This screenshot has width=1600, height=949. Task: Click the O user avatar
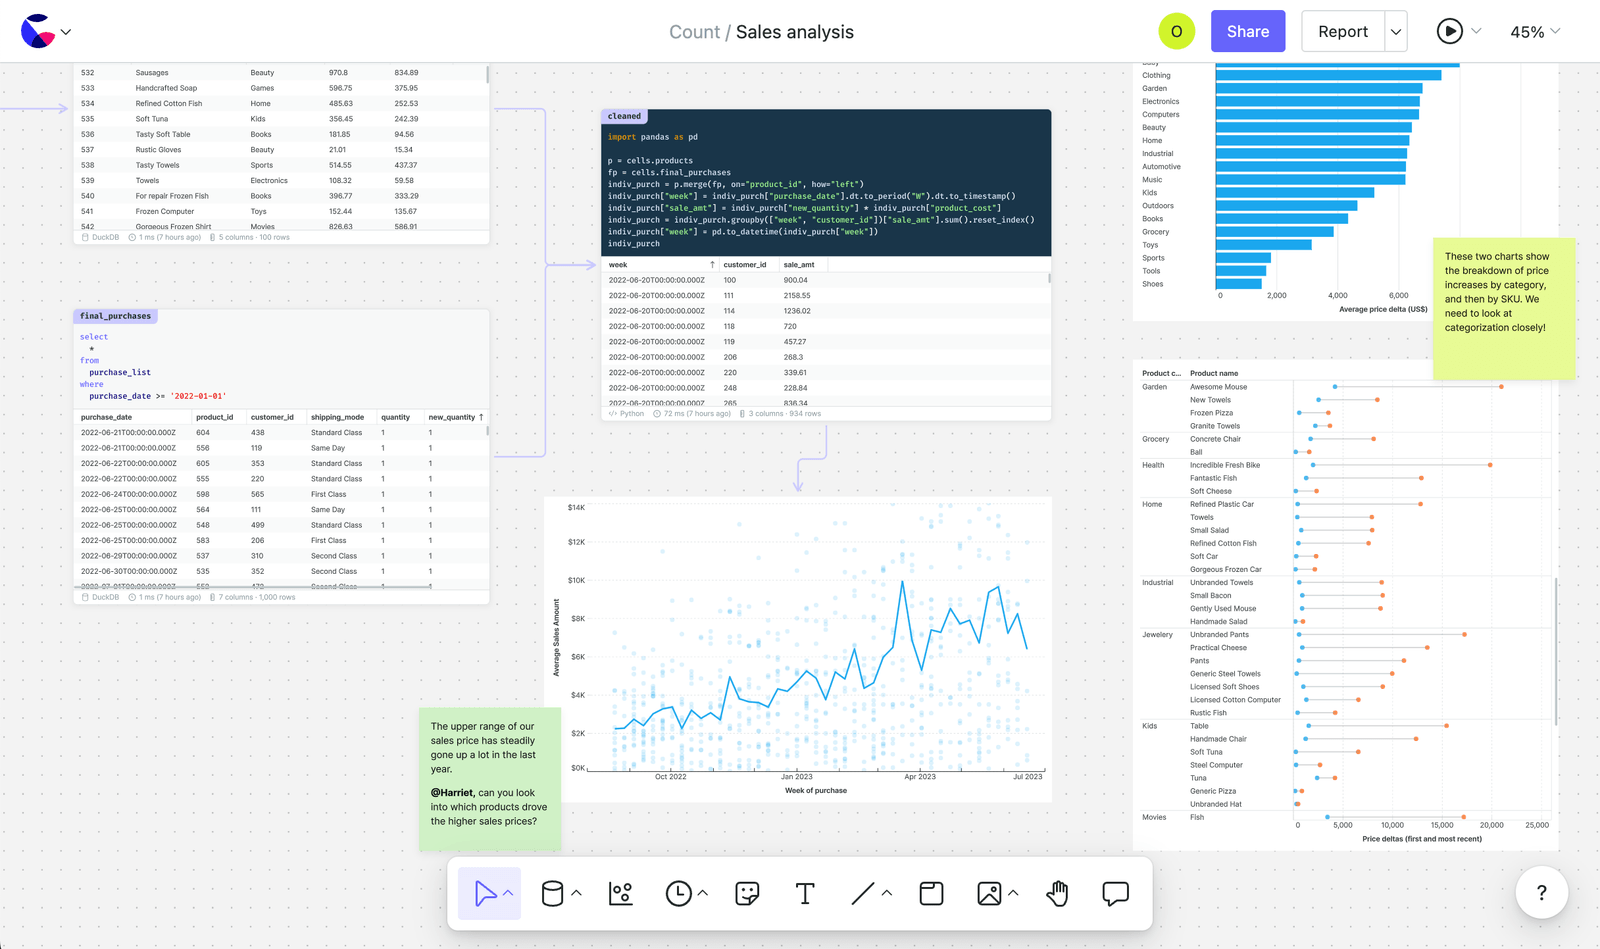[1177, 31]
